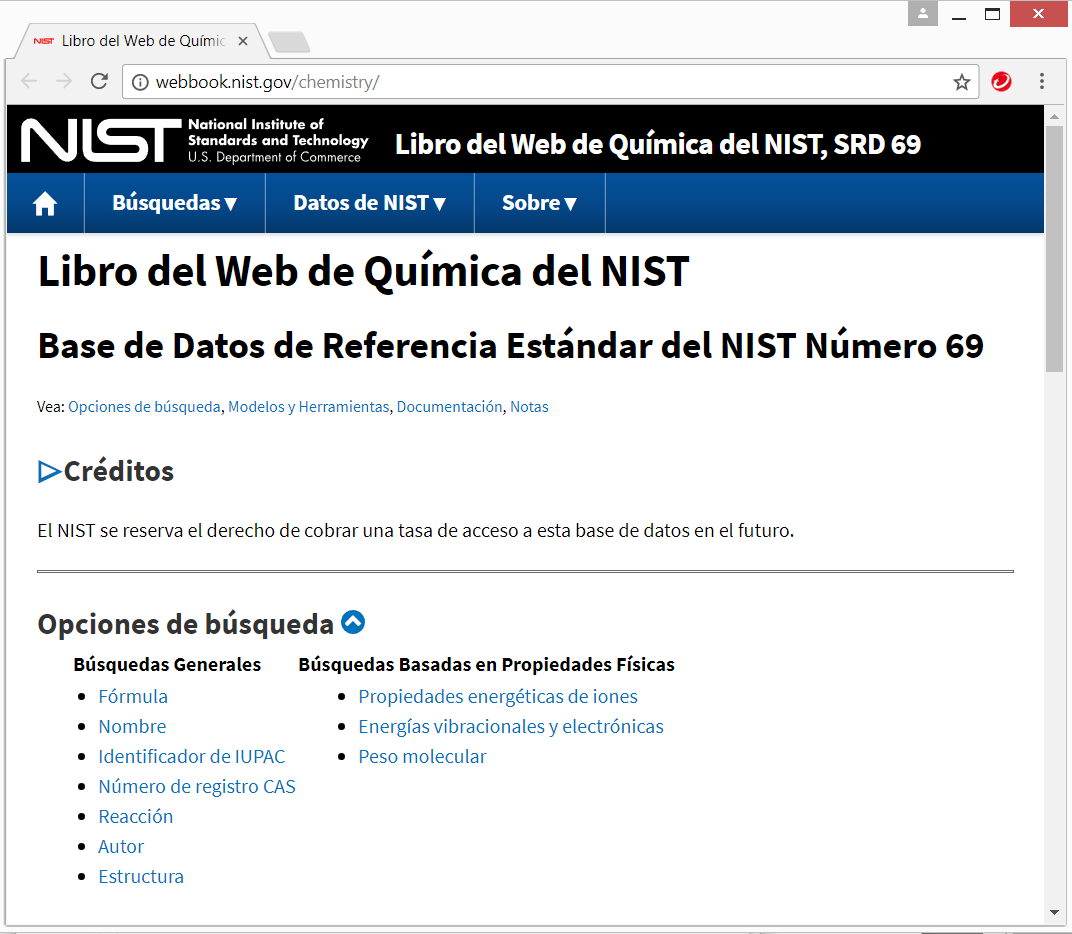Open the Modelos y Herramientas link
Viewport: 1072px width, 934px height.
(308, 407)
